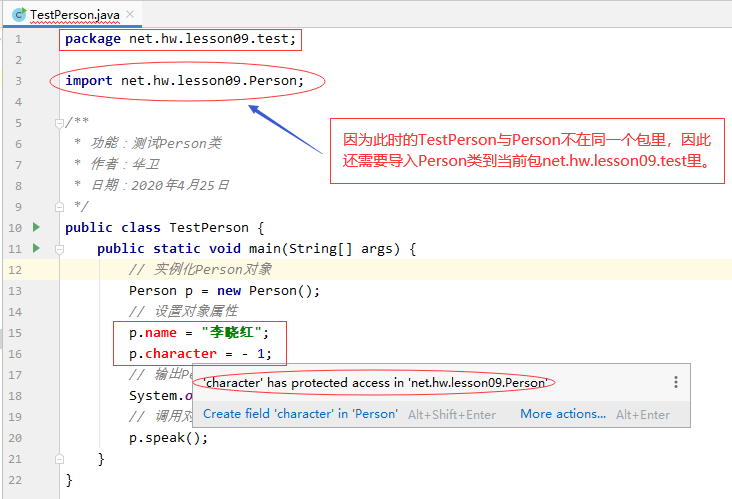
Task: Click line number 1 in the gutter
Action: [x=18, y=39]
